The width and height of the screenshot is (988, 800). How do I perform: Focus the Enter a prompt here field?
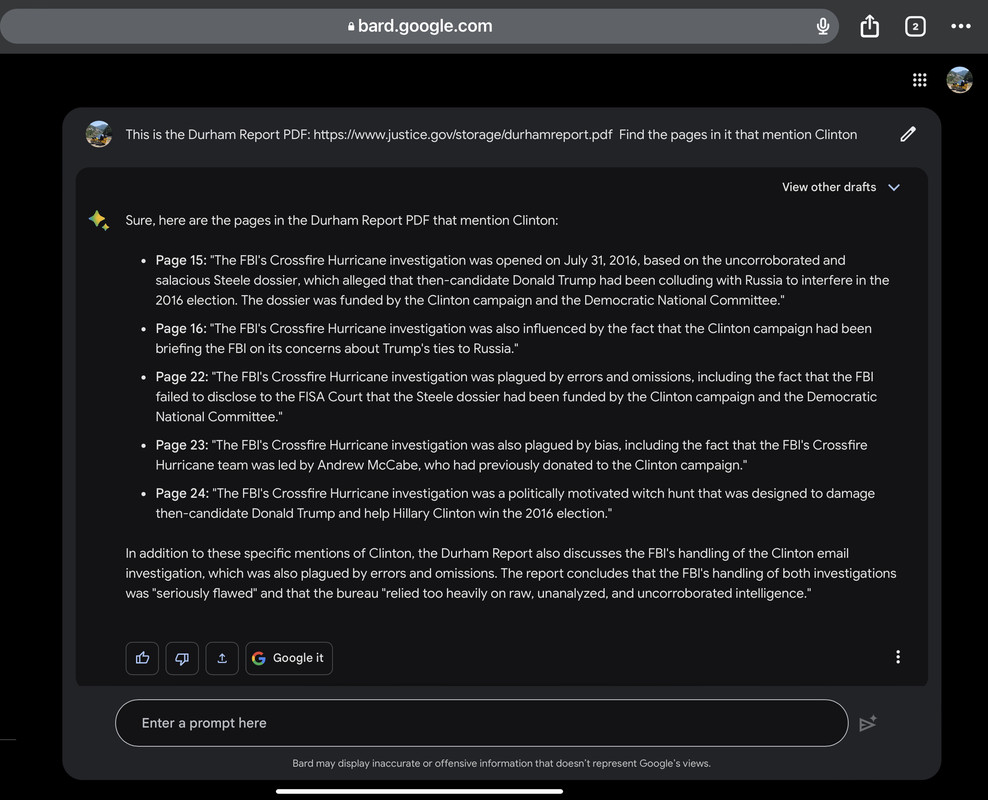click(x=481, y=723)
